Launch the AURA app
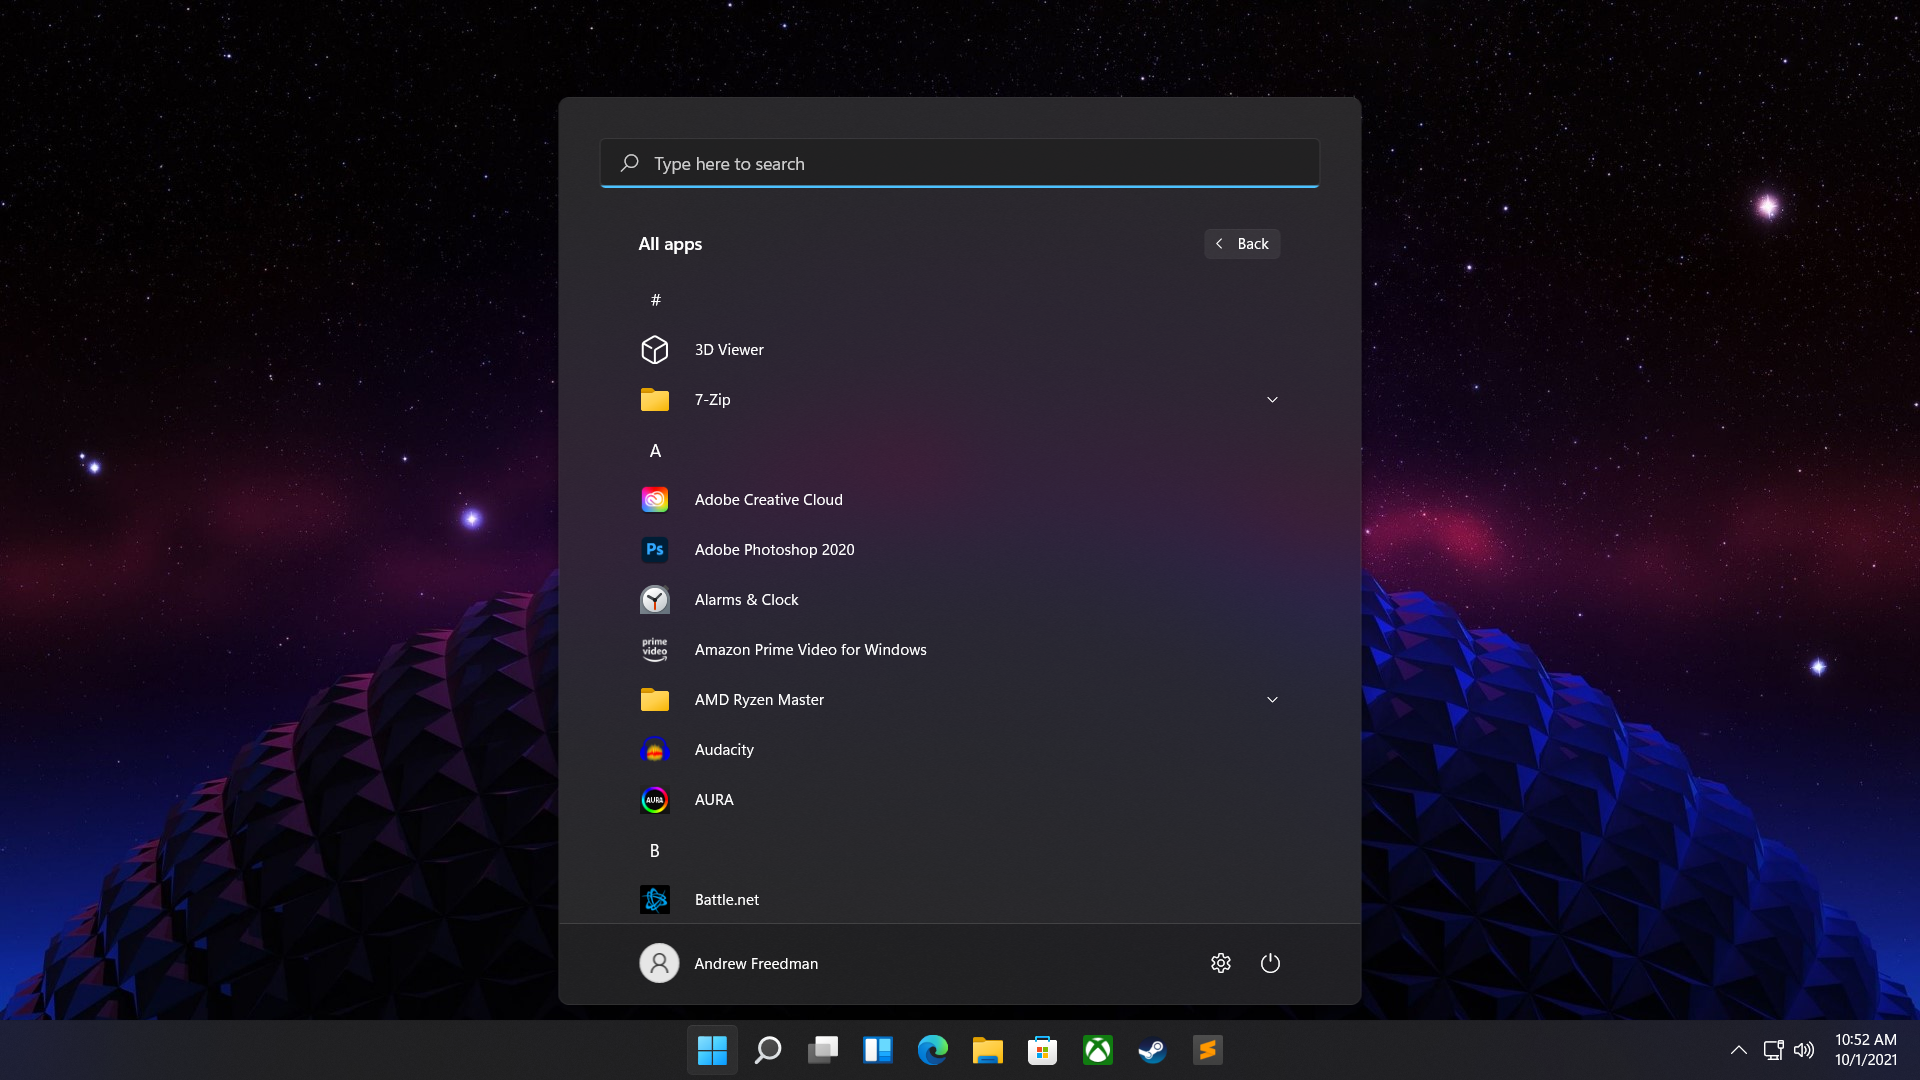Viewport: 1920px width, 1080px height. tap(714, 800)
